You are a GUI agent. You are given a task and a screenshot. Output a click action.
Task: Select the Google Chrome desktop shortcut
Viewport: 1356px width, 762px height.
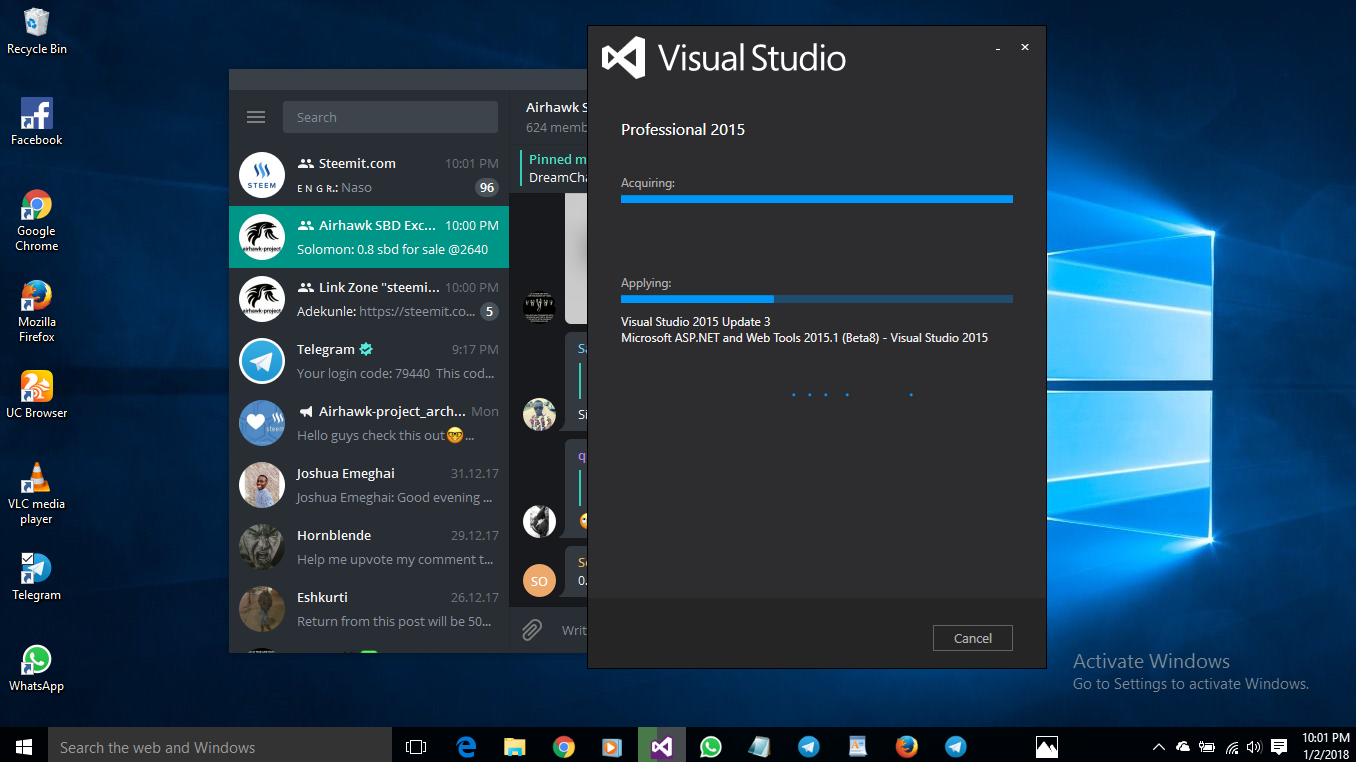coord(37,220)
